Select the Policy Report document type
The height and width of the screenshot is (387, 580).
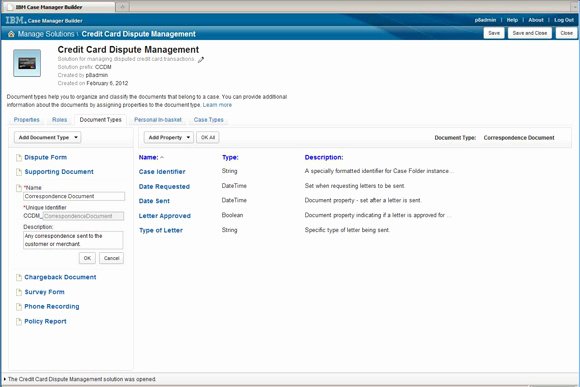tap(45, 322)
